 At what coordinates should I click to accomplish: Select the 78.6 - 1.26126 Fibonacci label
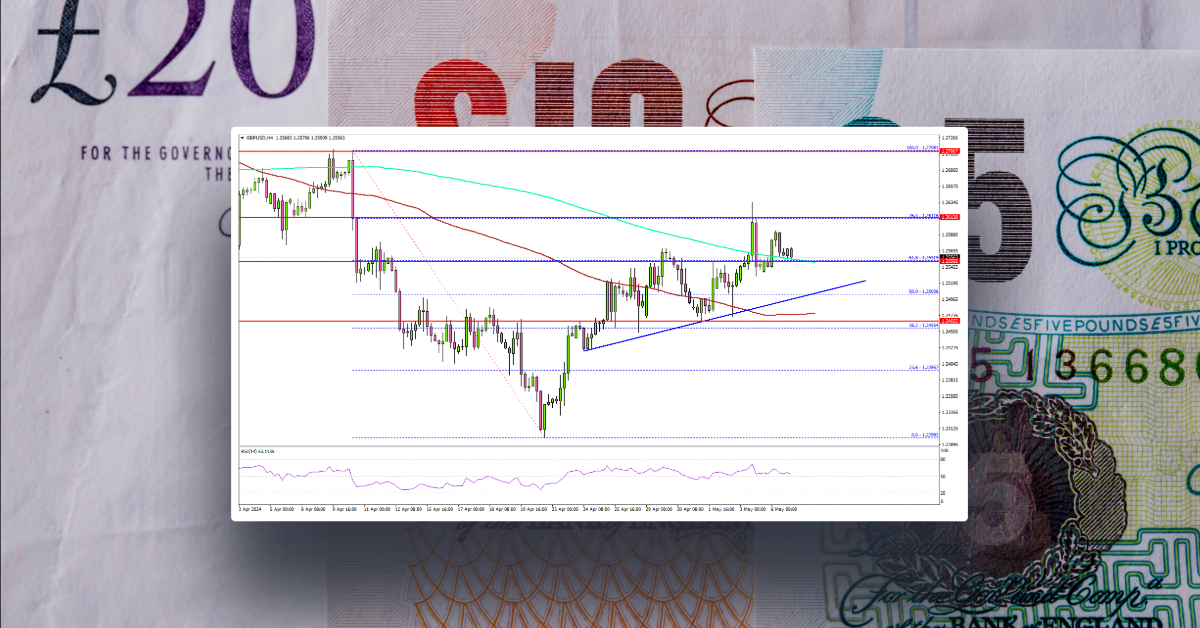[x=924, y=215]
